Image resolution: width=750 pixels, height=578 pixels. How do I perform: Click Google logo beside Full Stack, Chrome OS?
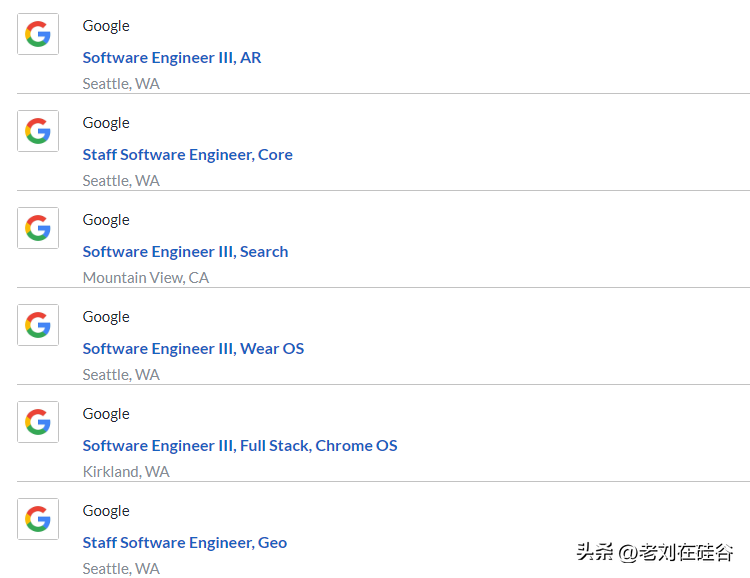[x=38, y=422]
